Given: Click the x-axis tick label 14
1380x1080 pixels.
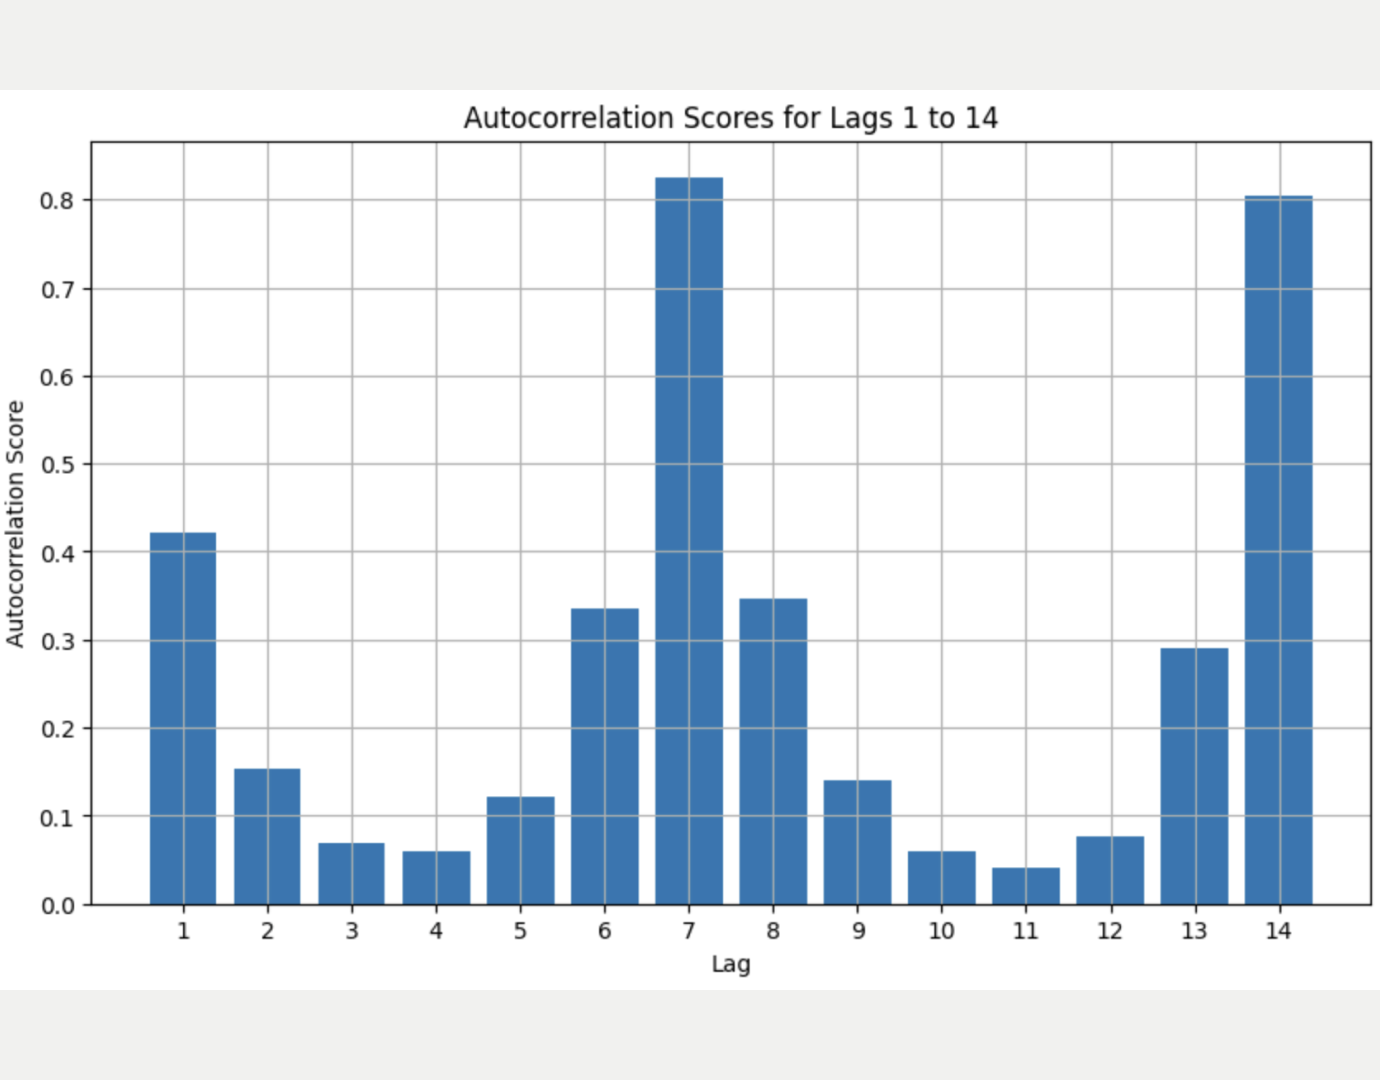Looking at the screenshot, I should coord(1279,931).
